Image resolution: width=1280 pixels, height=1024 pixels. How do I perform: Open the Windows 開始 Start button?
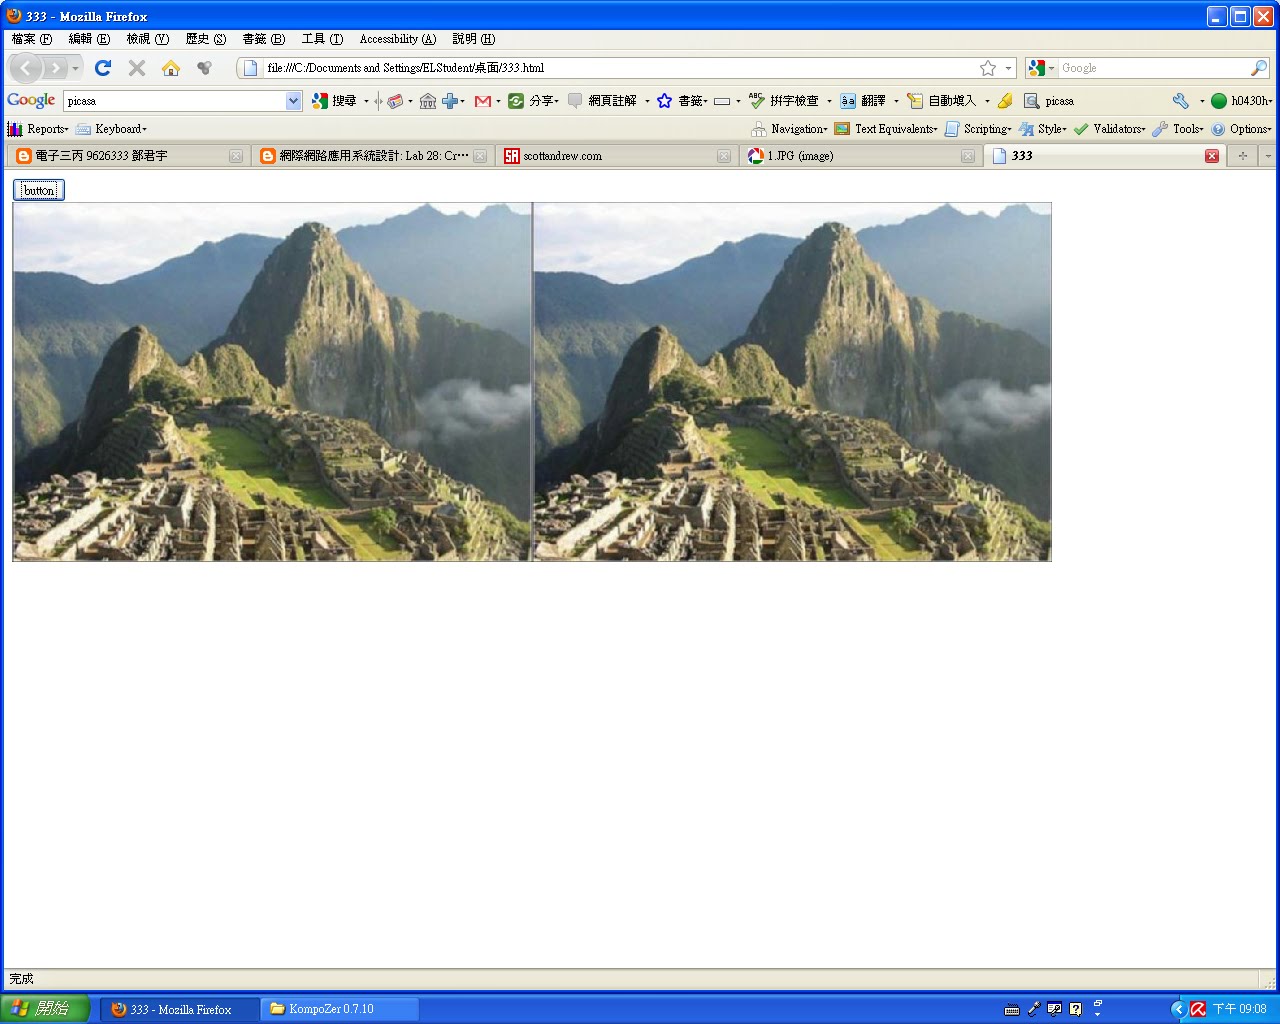click(45, 1009)
